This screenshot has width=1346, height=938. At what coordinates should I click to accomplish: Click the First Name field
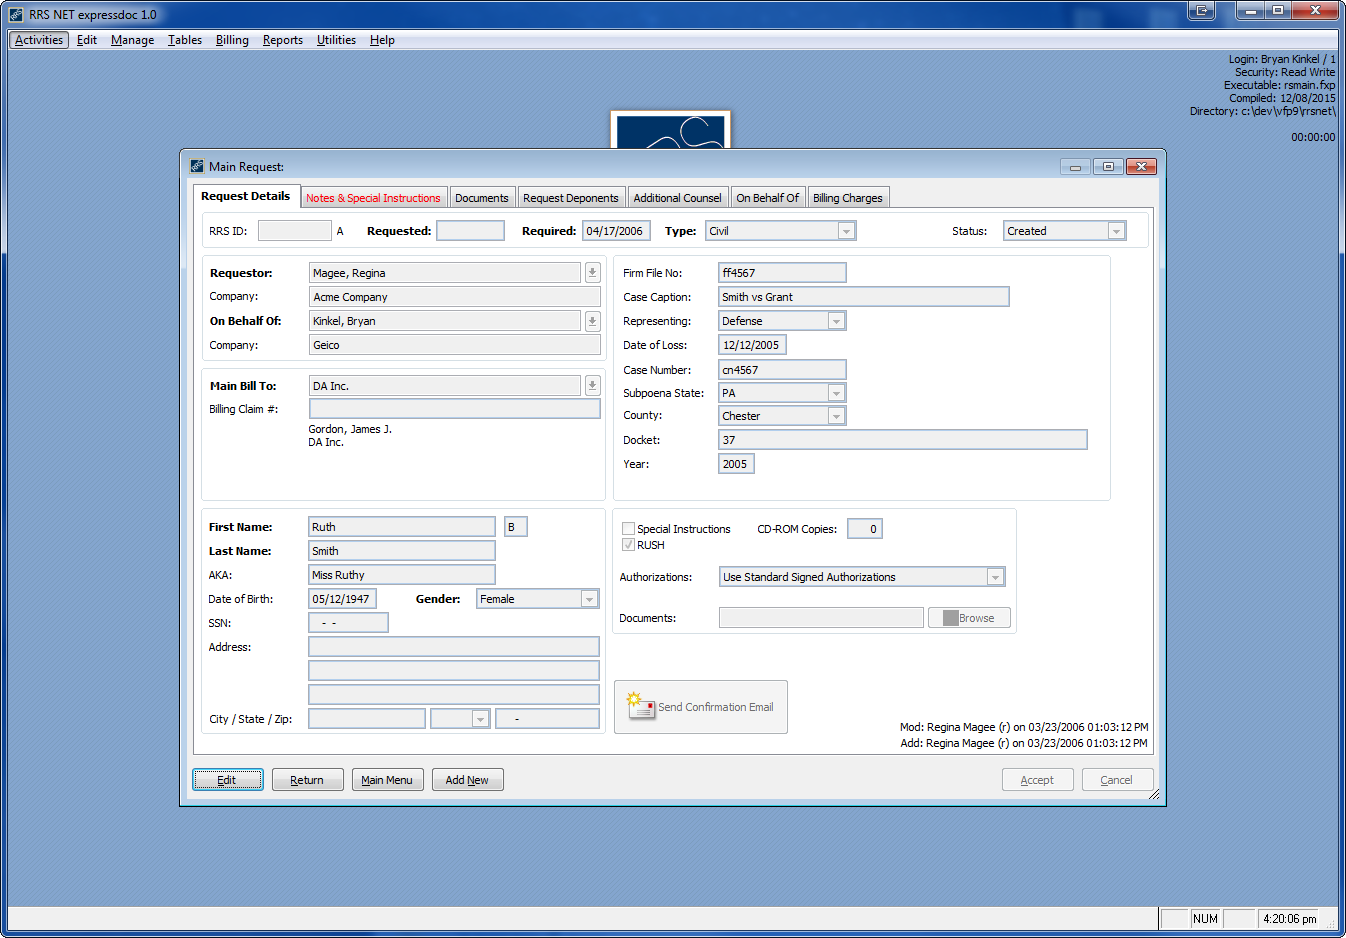[x=402, y=527]
